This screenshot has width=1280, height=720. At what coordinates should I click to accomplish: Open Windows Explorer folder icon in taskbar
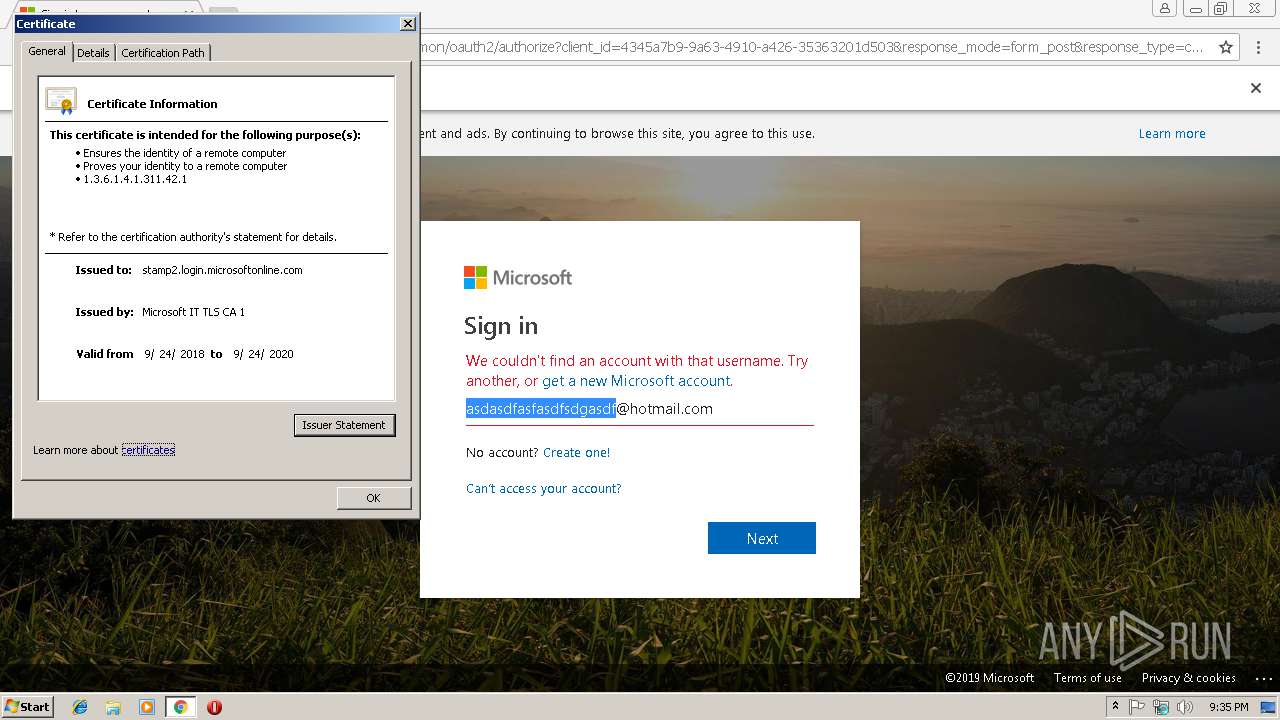point(113,707)
